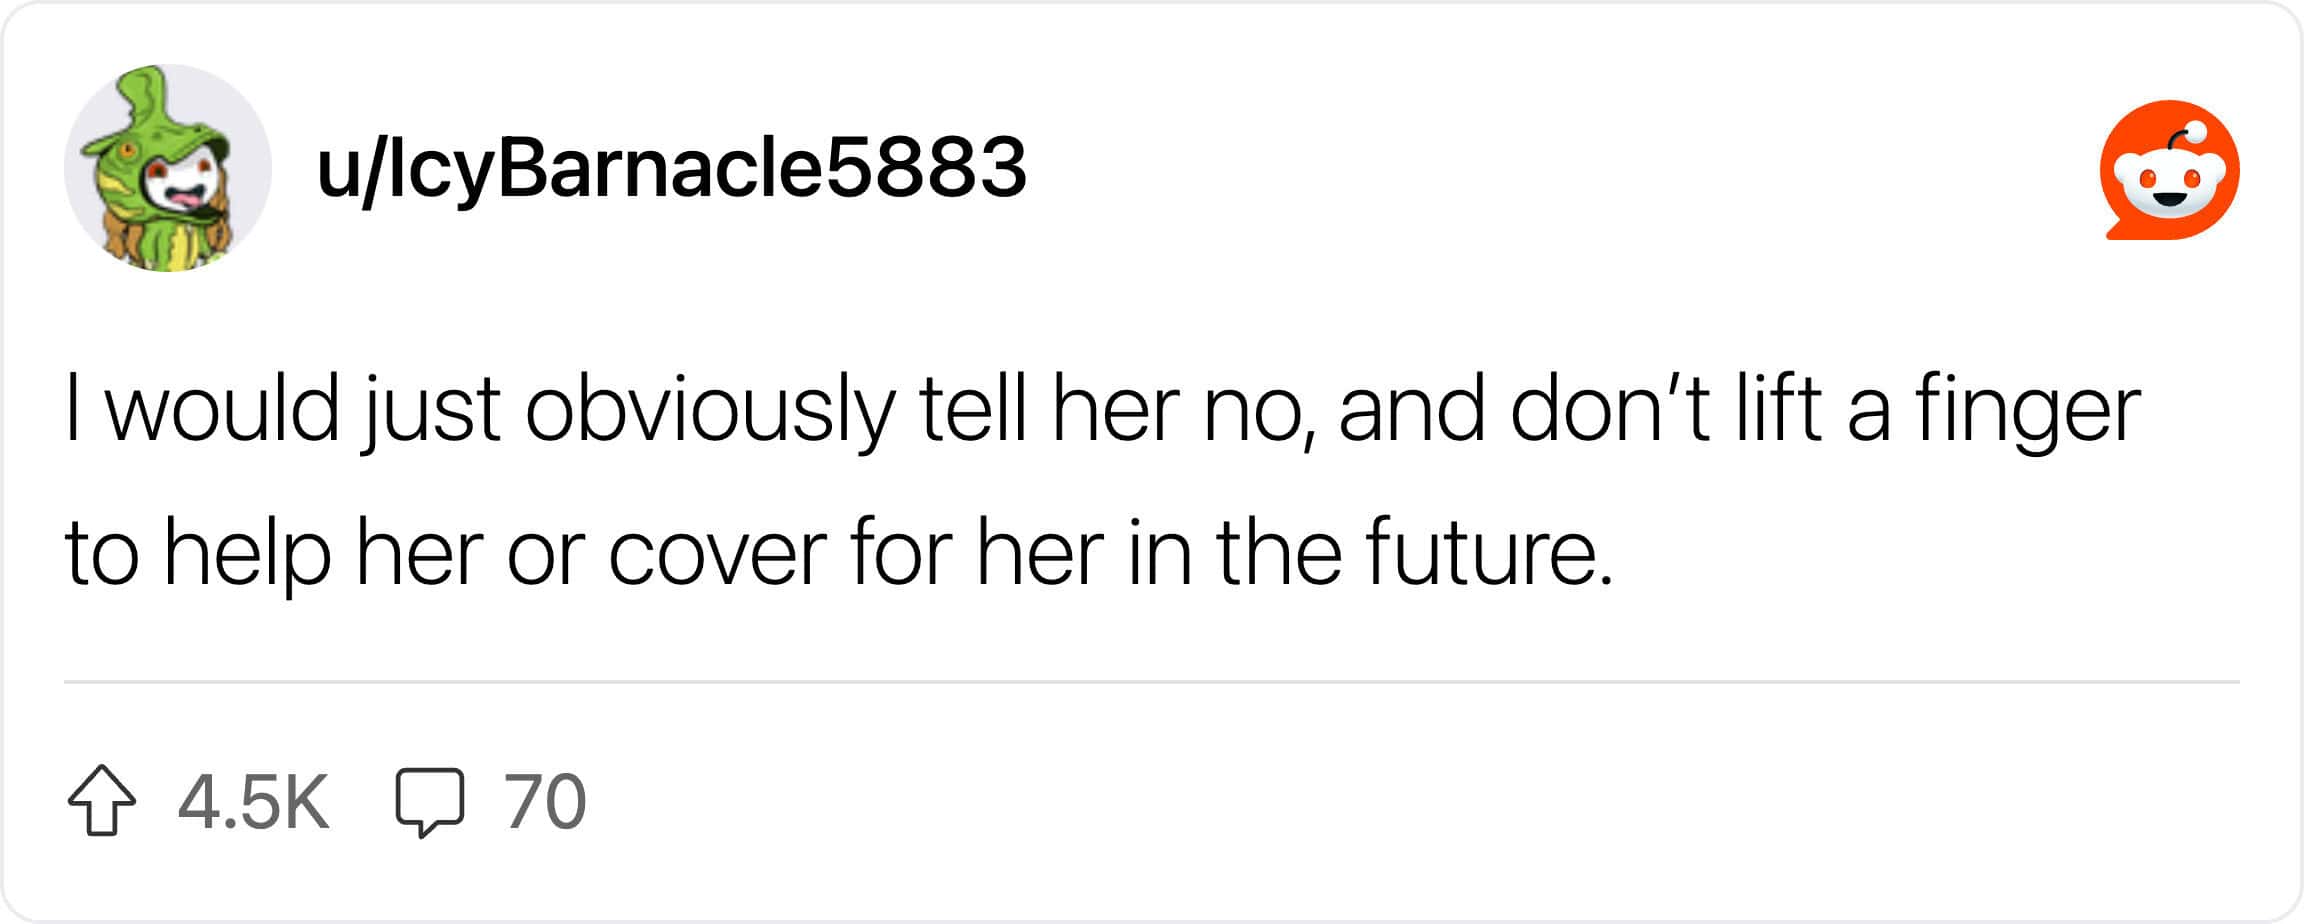Click the upvote arrow icon
The height and width of the screenshot is (924, 2304).
[x=102, y=801]
